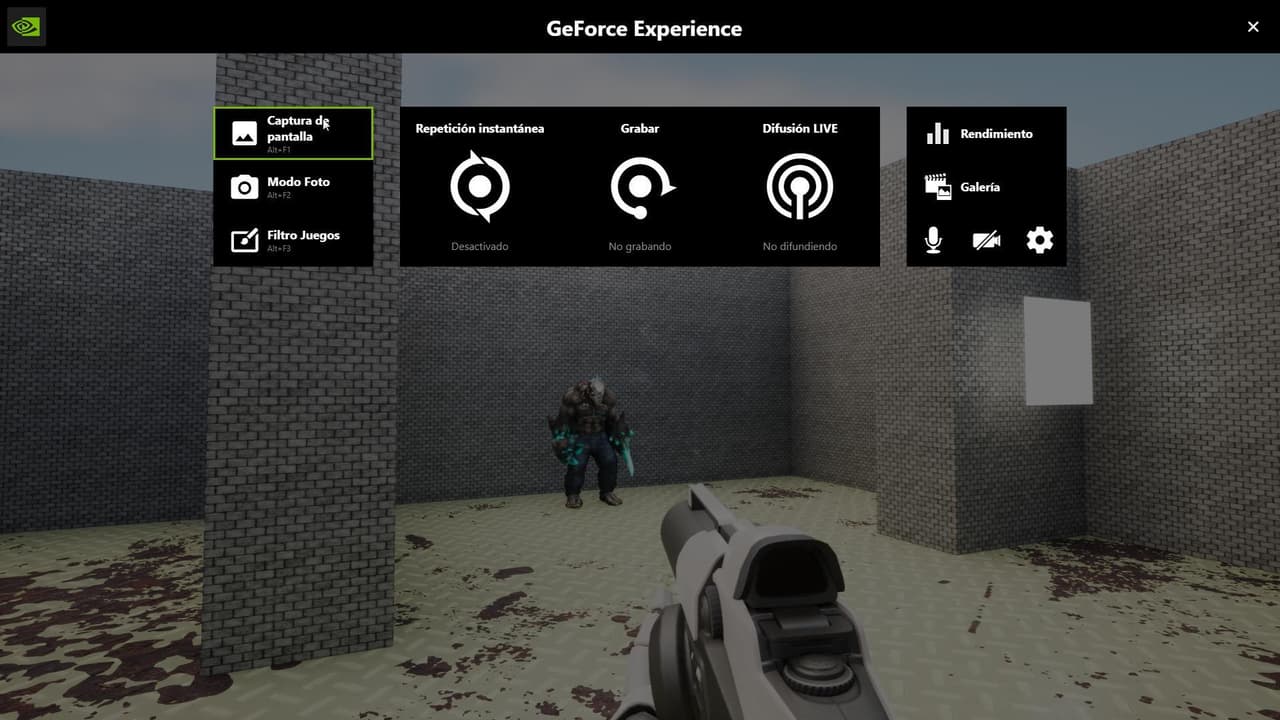Open the Rendimiento label
This screenshot has width=1280, height=720.
tap(996, 134)
